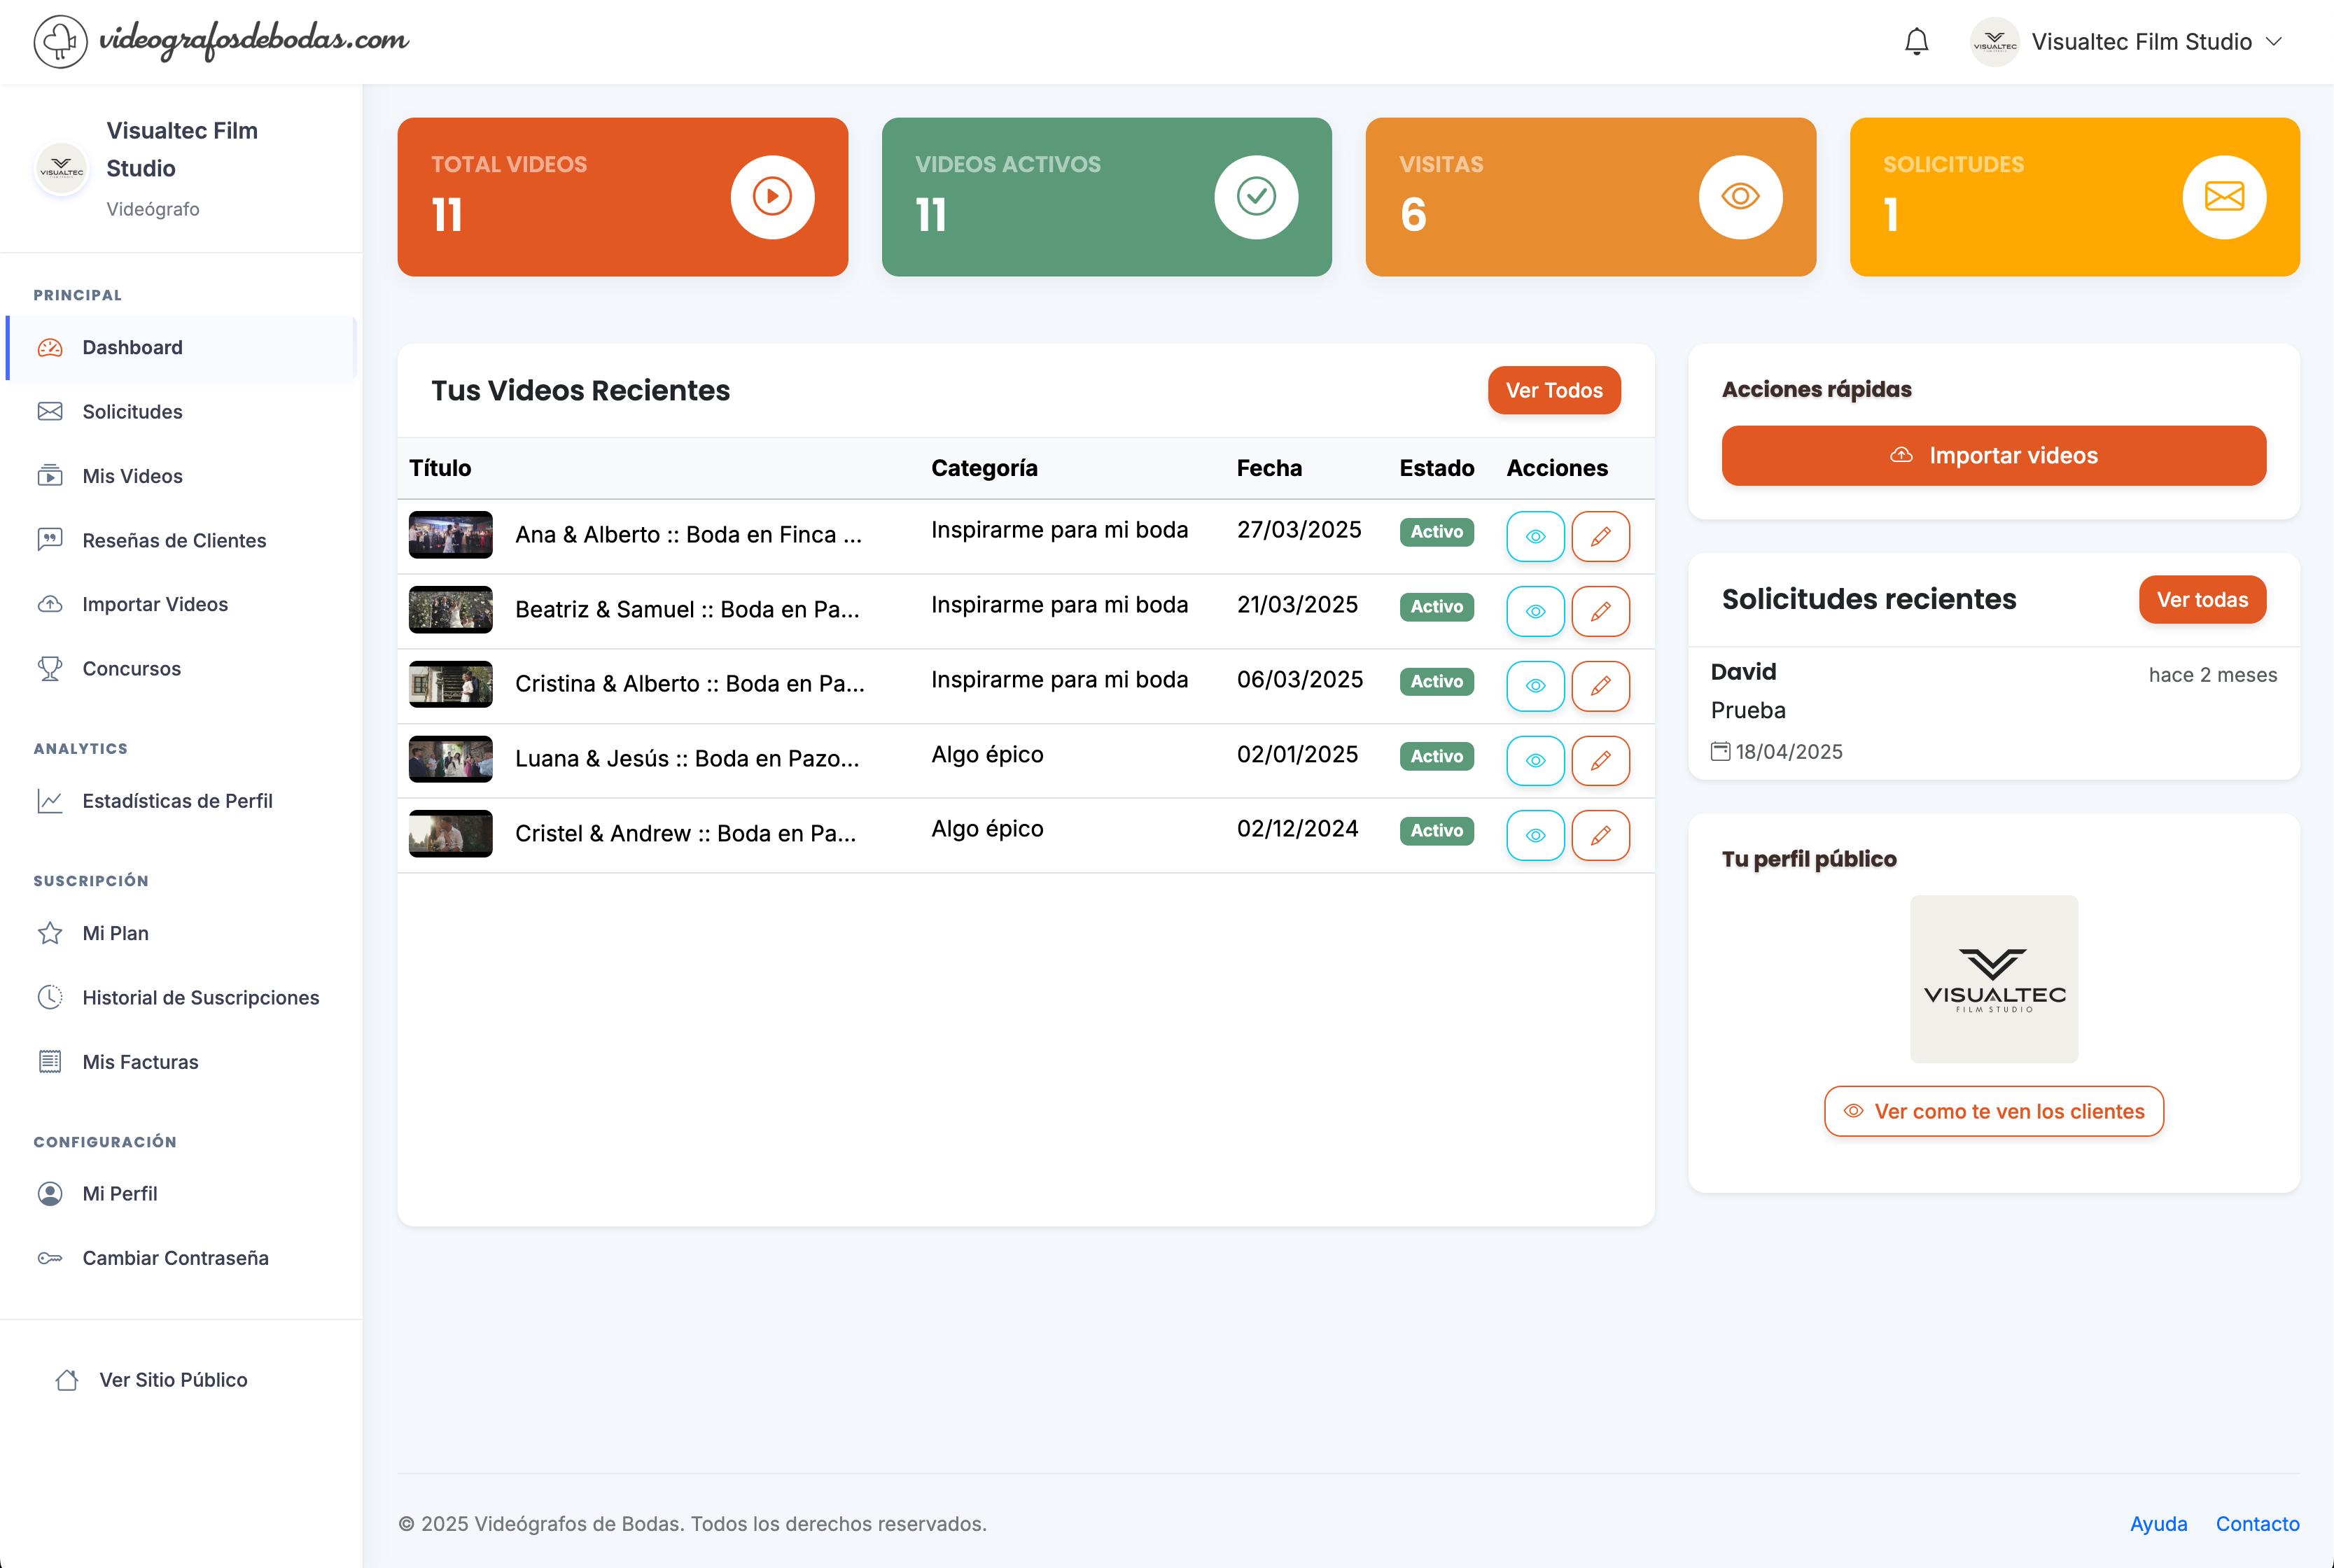Viewport: 2334px width, 1568px height.
Task: Click the play icon on Total Videos card
Action: tap(771, 196)
